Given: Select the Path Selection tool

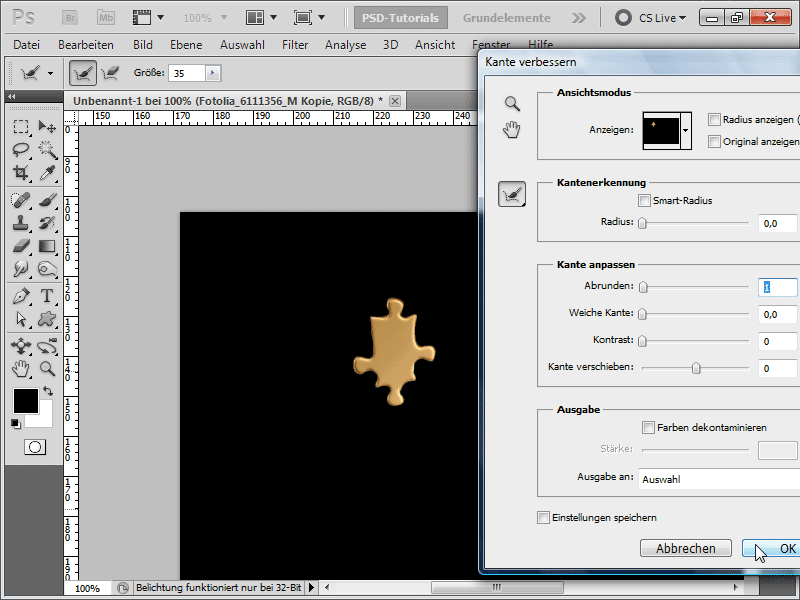Looking at the screenshot, I should [x=21, y=319].
